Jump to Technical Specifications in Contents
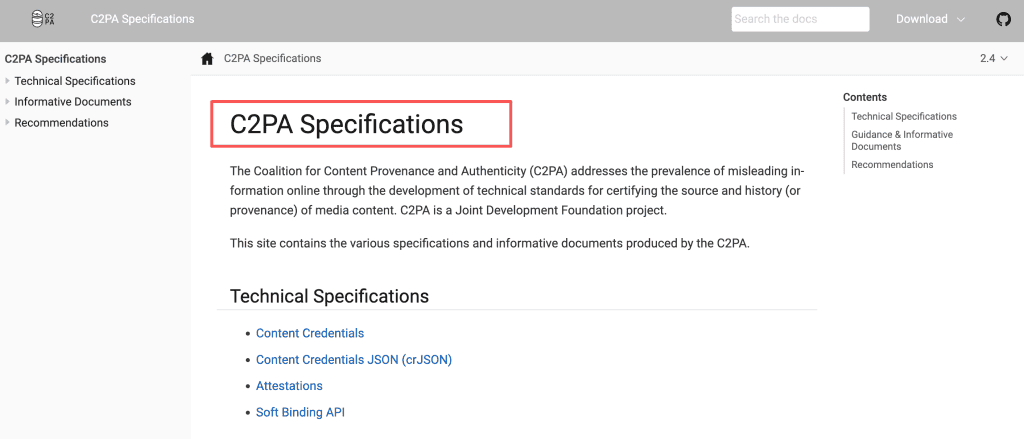This screenshot has width=1024, height=439. point(904,116)
